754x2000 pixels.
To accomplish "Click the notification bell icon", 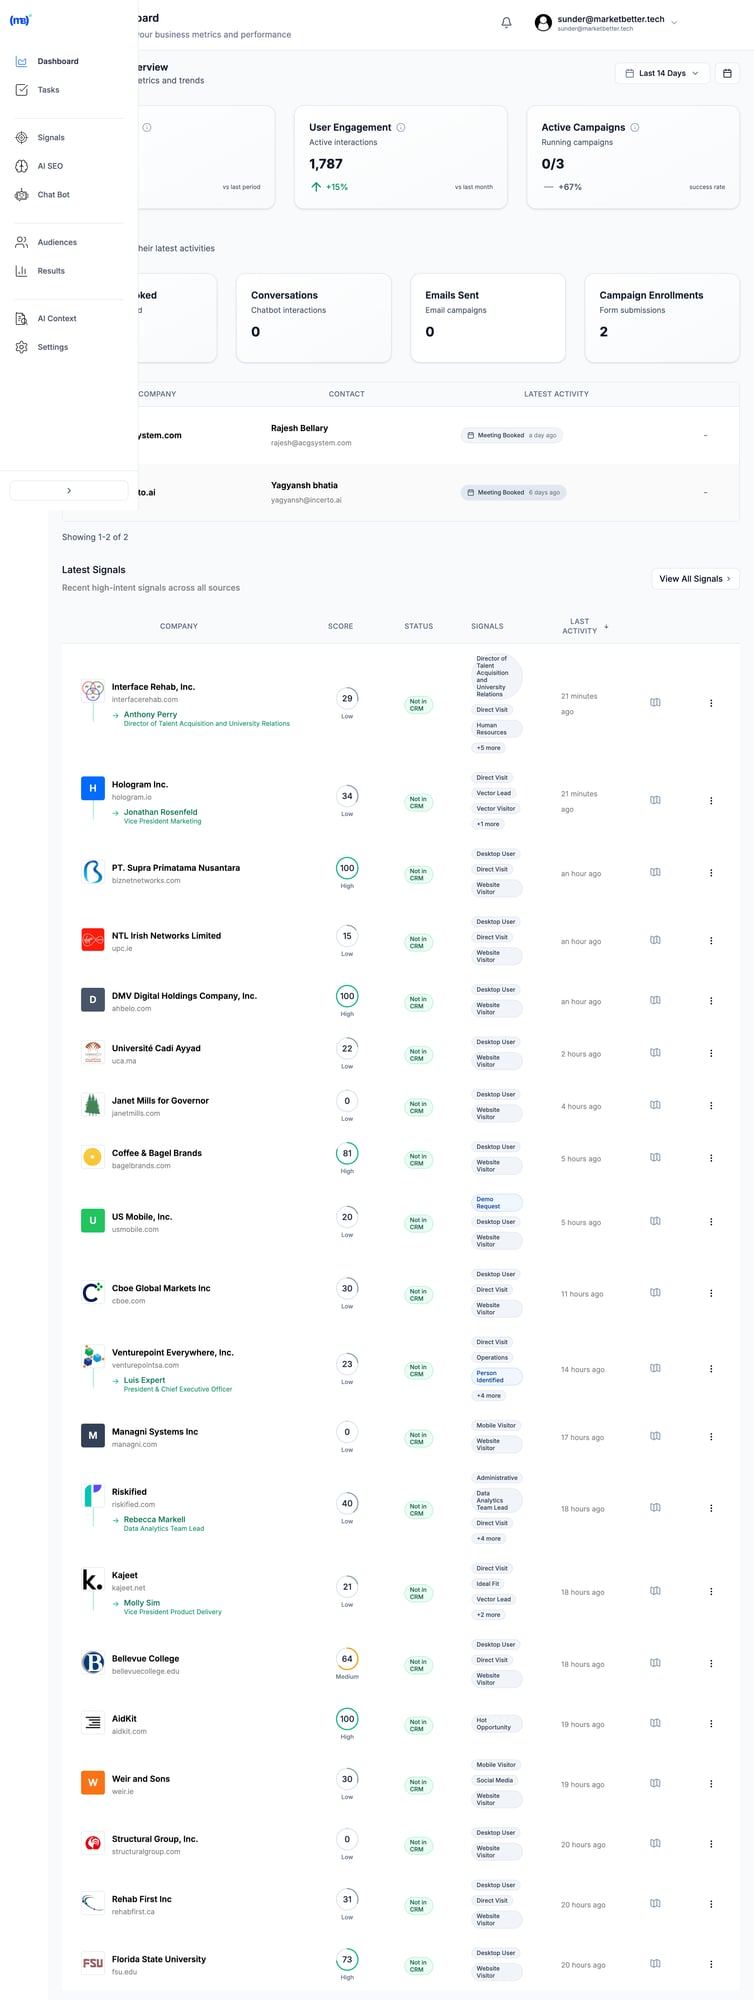I will click(x=506, y=22).
